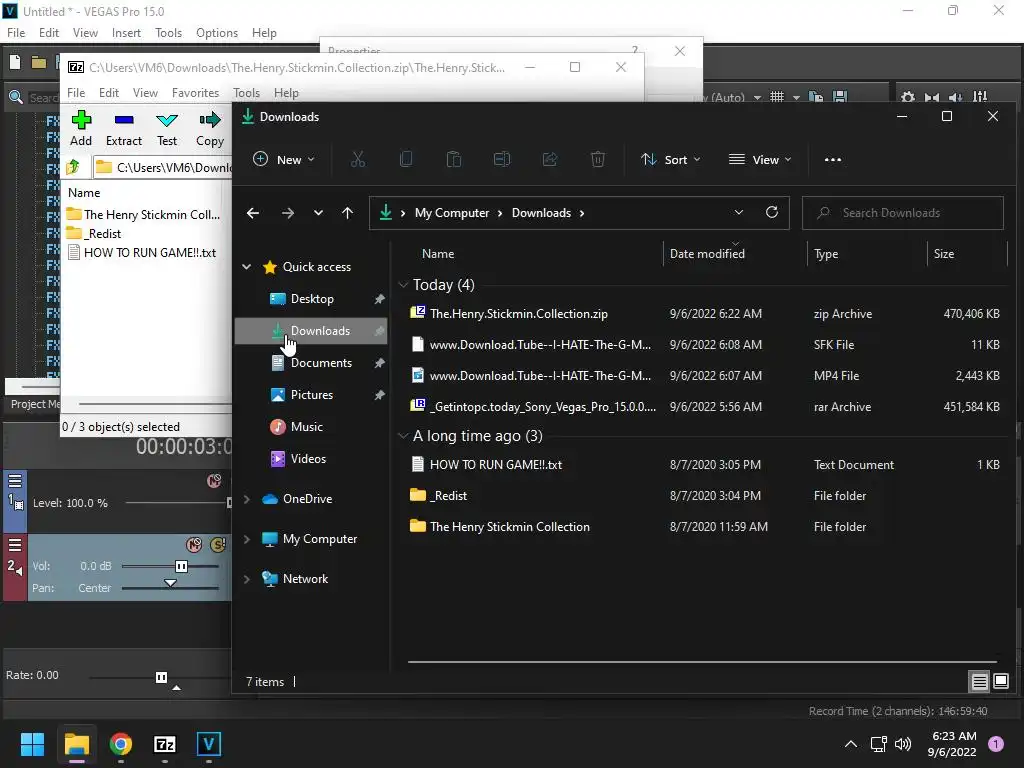
Task: Expand OneDrive in navigation pane
Action: click(247, 499)
